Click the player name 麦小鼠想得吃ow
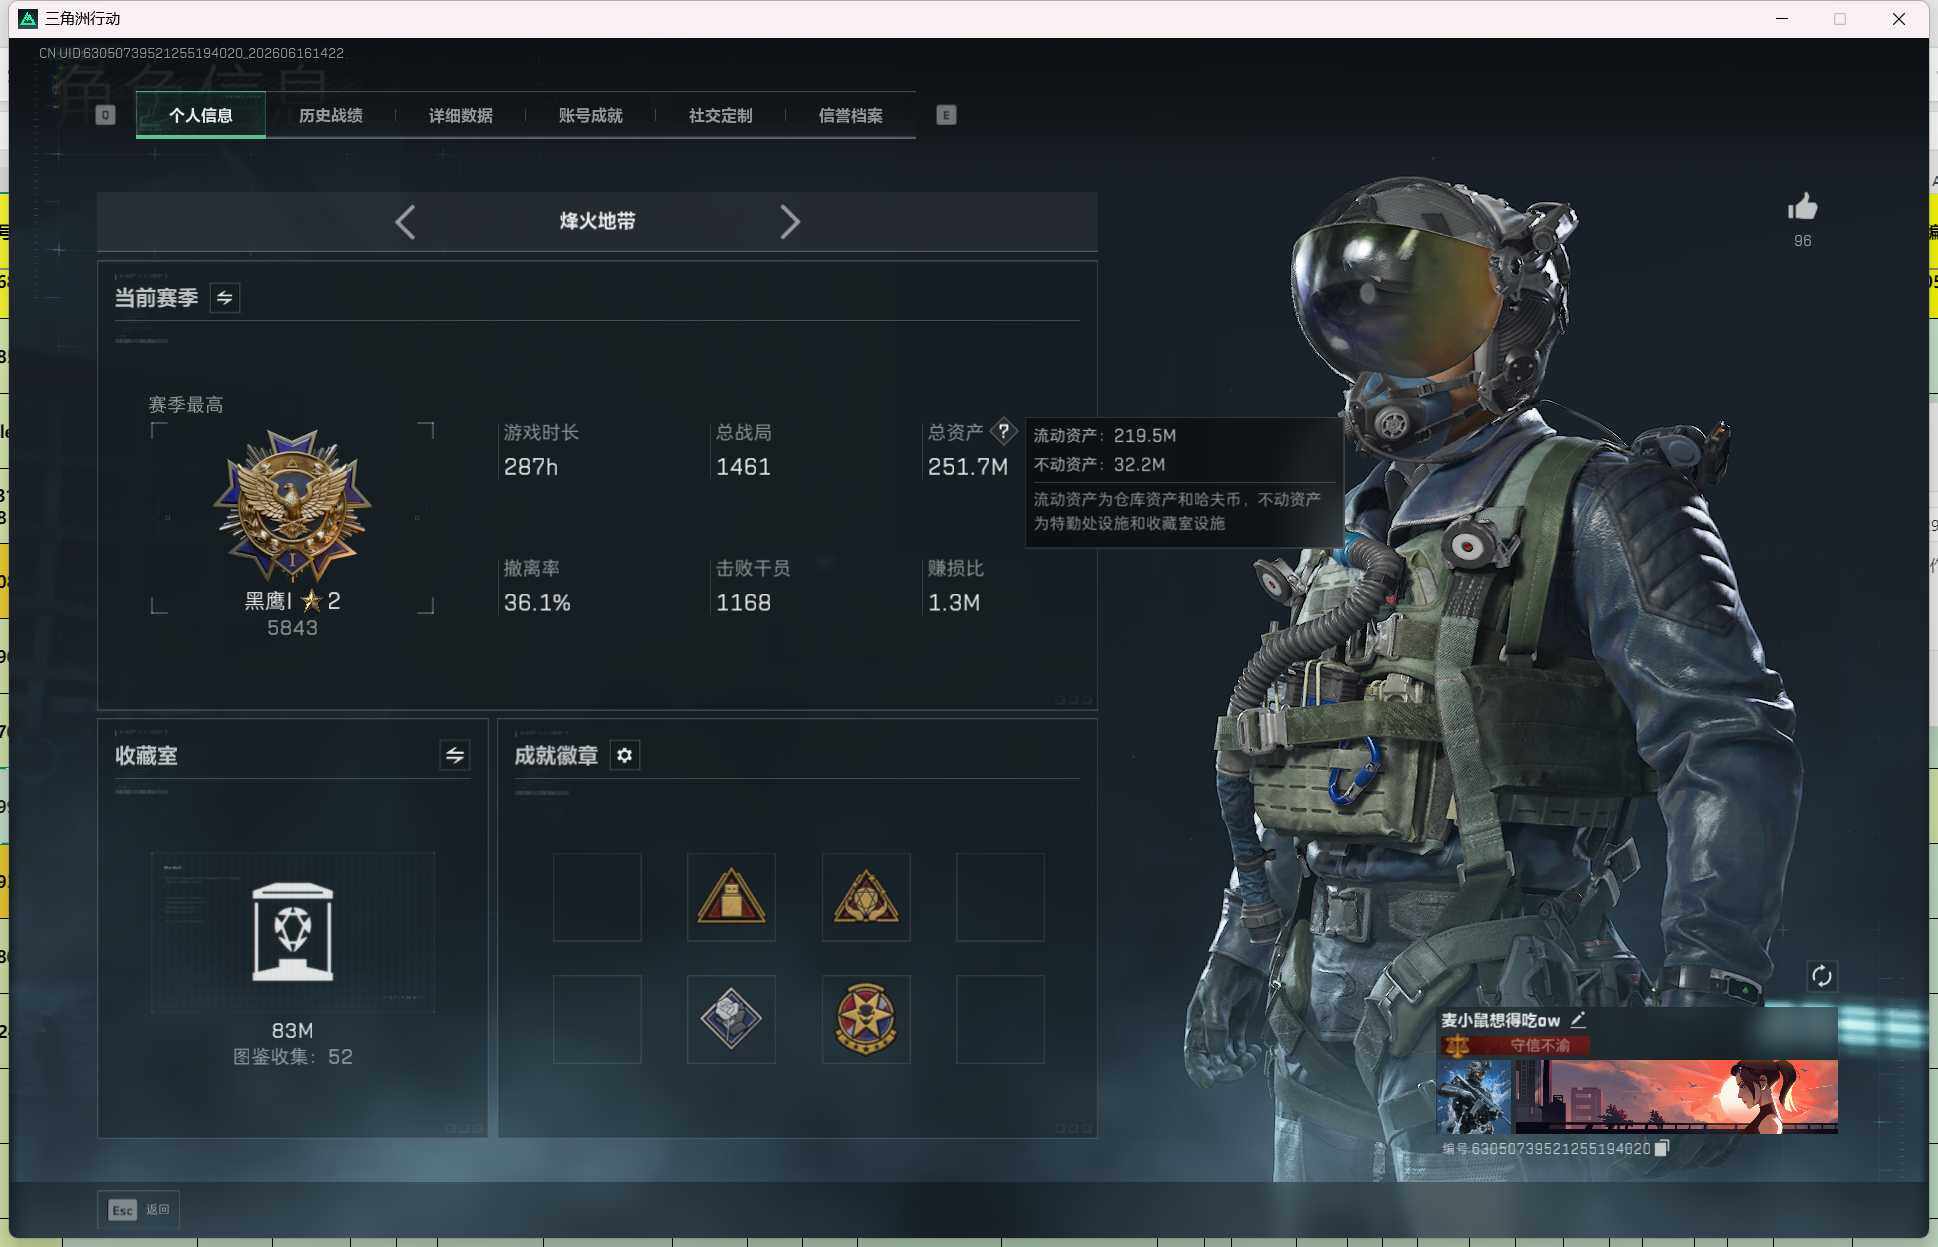Viewport: 1938px width, 1247px height. click(x=1500, y=1021)
